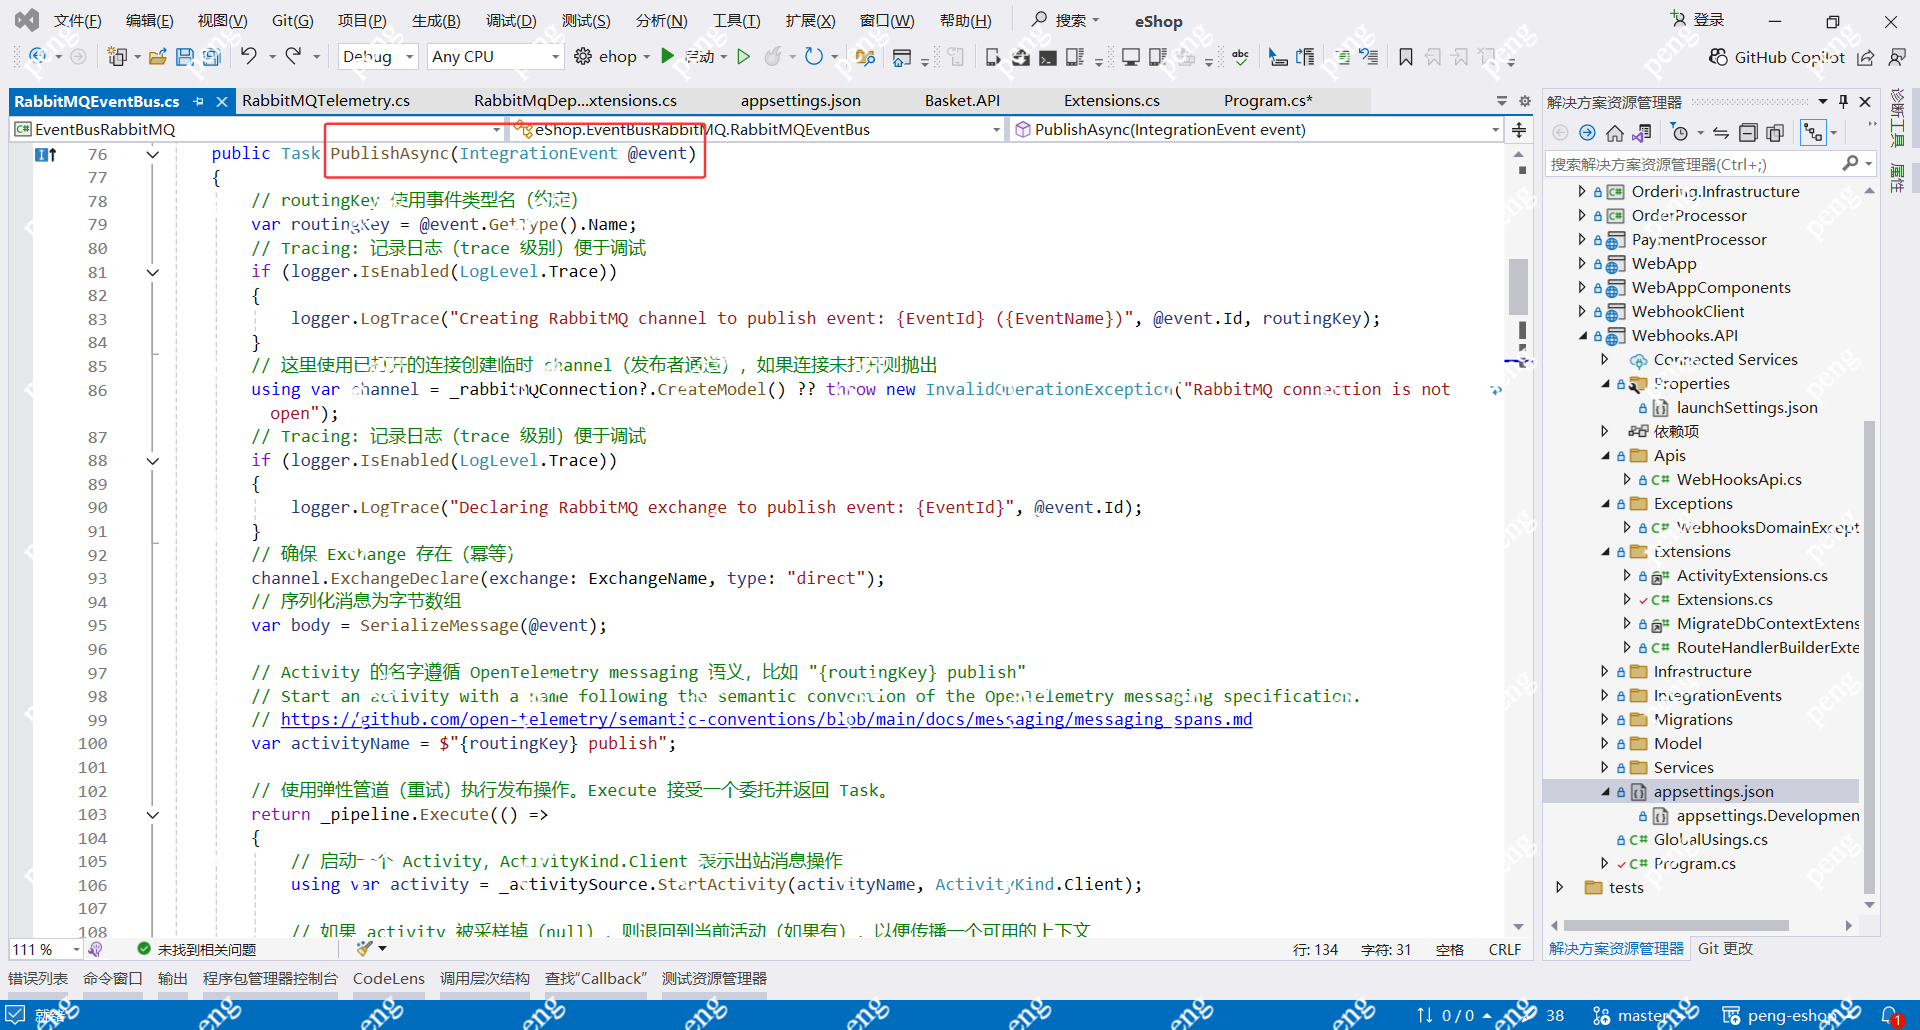Open the Any CPU platform dropdown

click(x=494, y=56)
